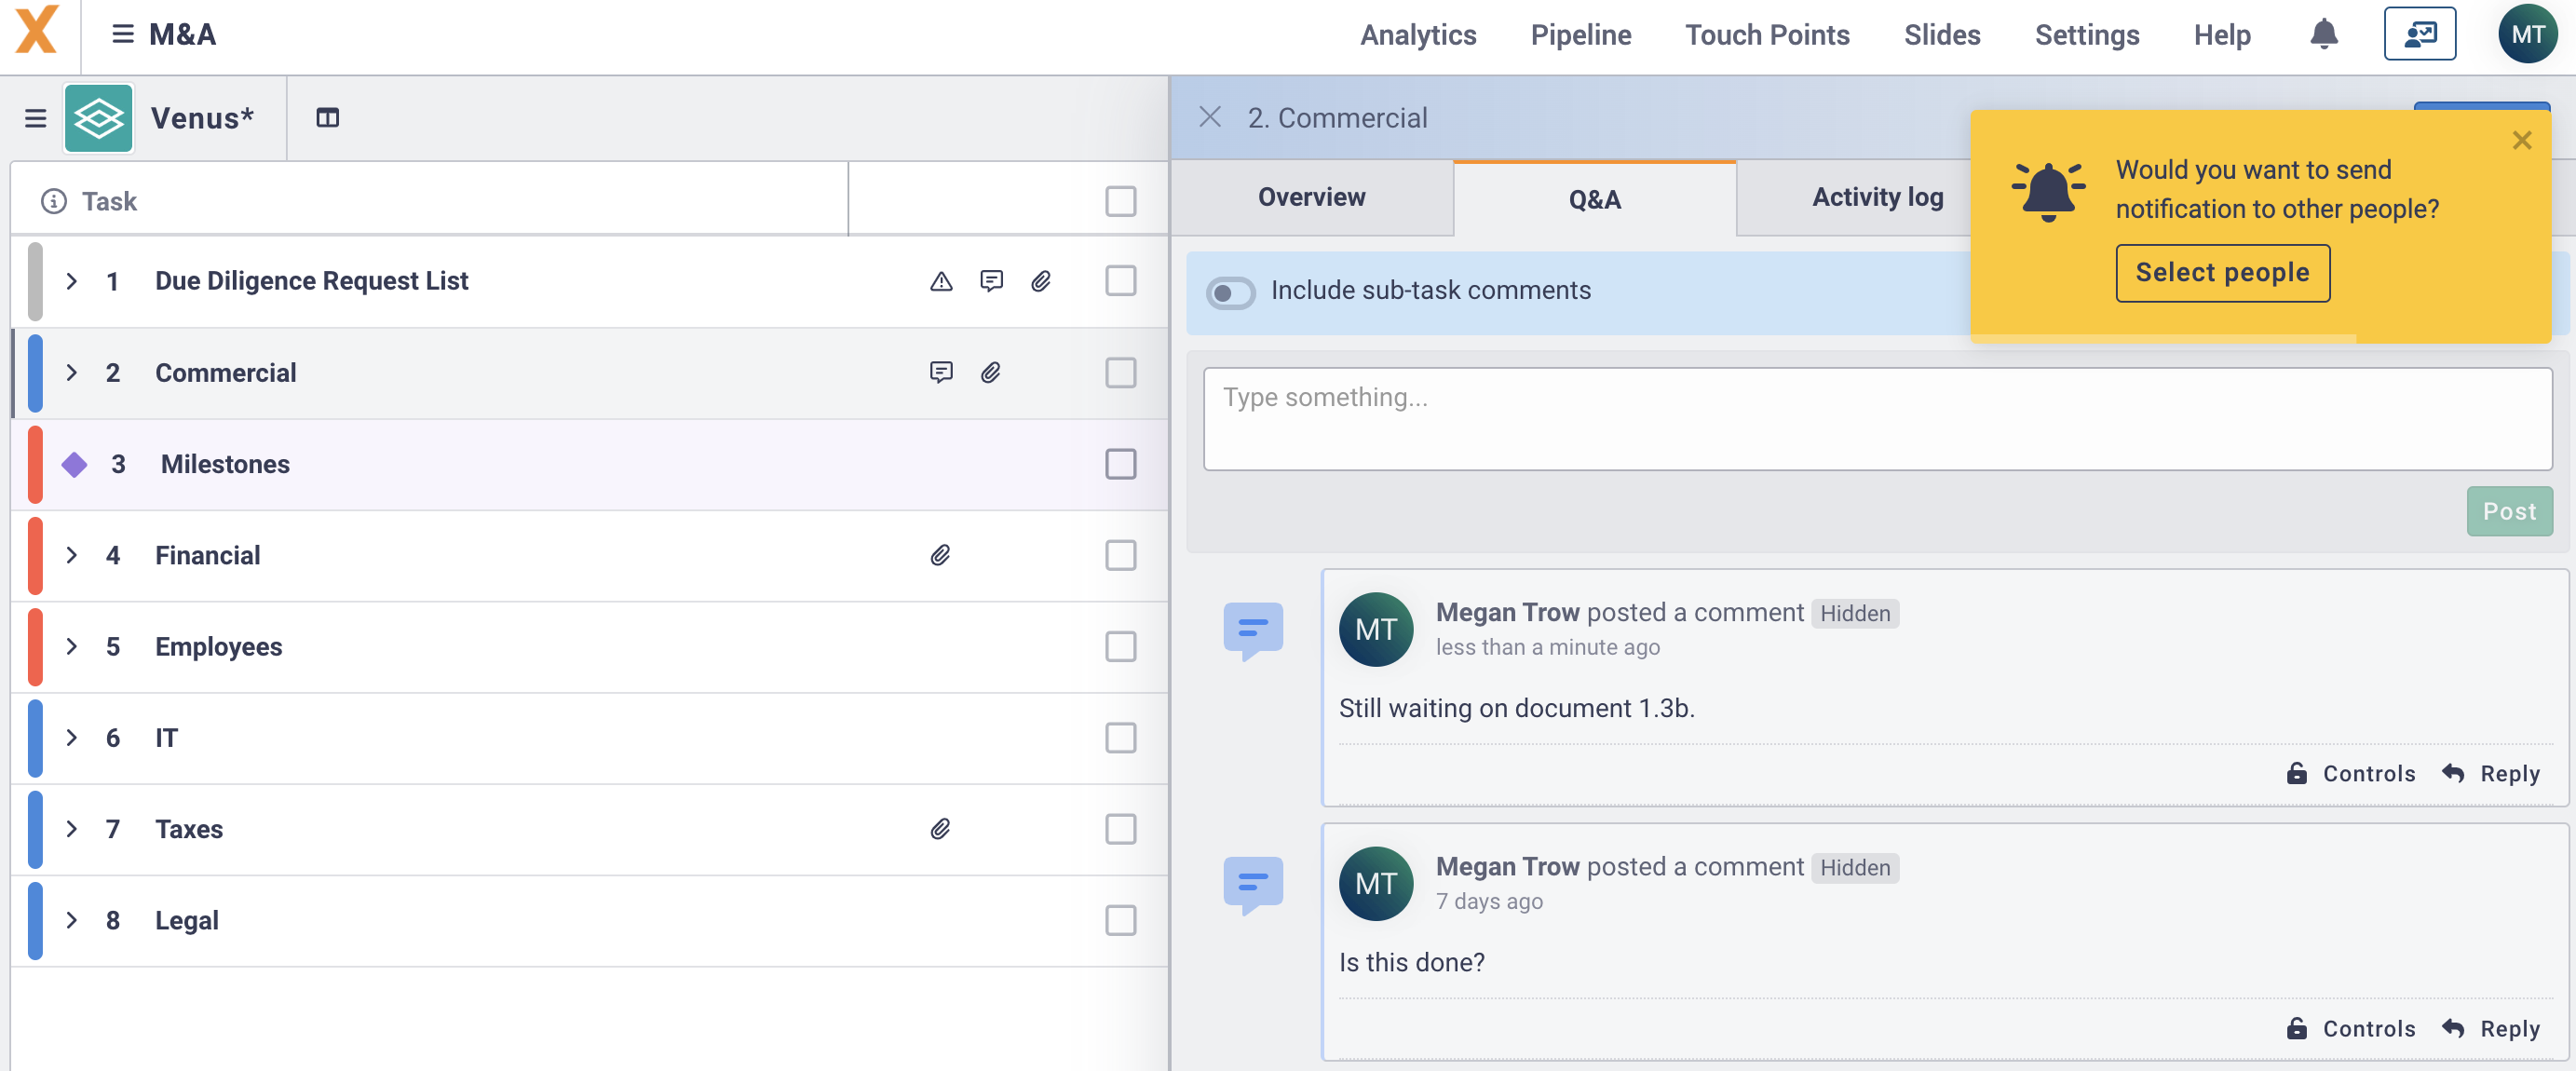The height and width of the screenshot is (1071, 2576).
Task: Check the Legal row checkbox
Action: (1121, 921)
